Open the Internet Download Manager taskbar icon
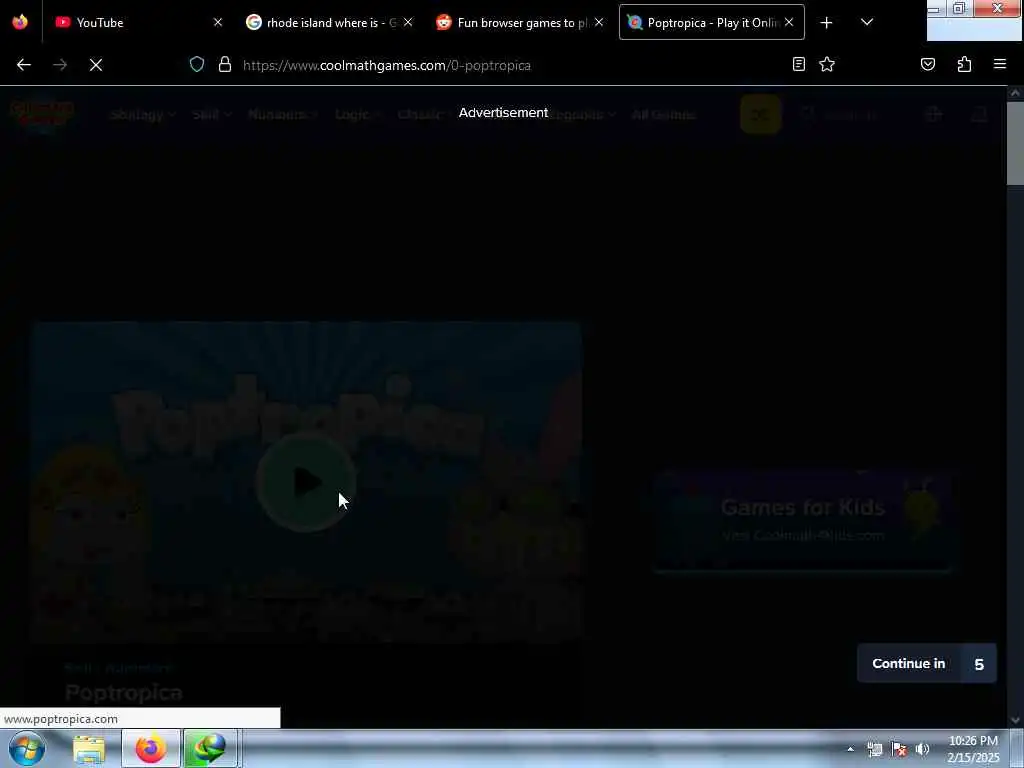 point(210,748)
